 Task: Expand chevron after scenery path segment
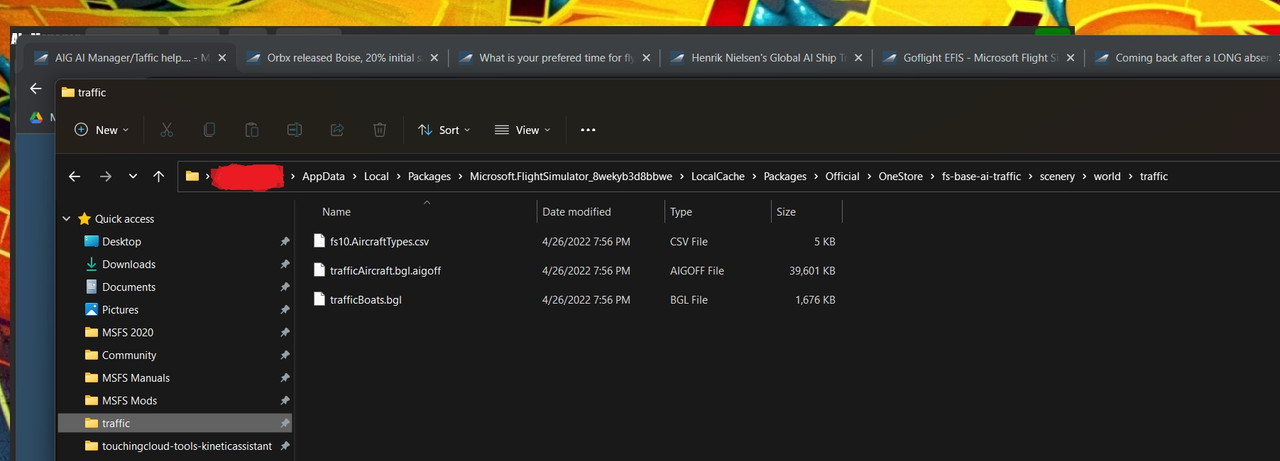point(1084,176)
